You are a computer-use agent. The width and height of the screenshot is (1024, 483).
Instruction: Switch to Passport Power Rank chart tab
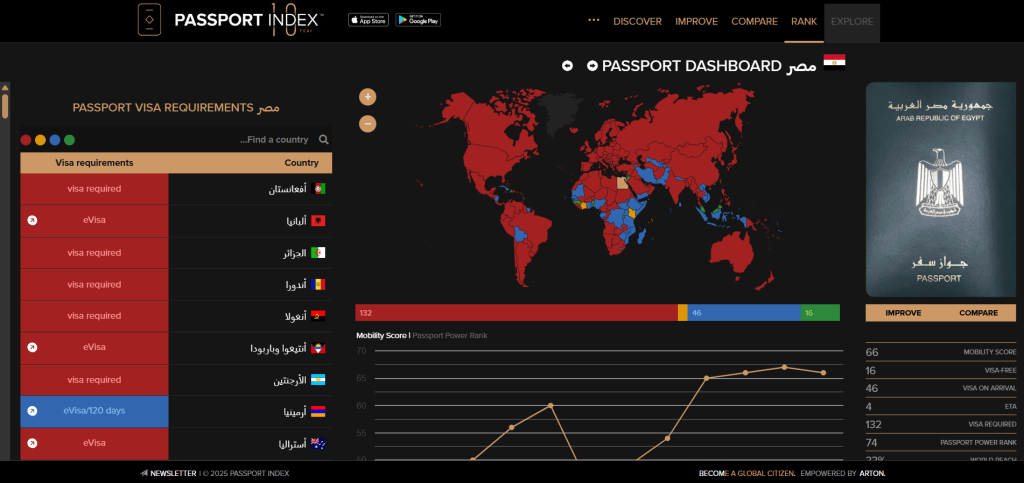pos(450,335)
